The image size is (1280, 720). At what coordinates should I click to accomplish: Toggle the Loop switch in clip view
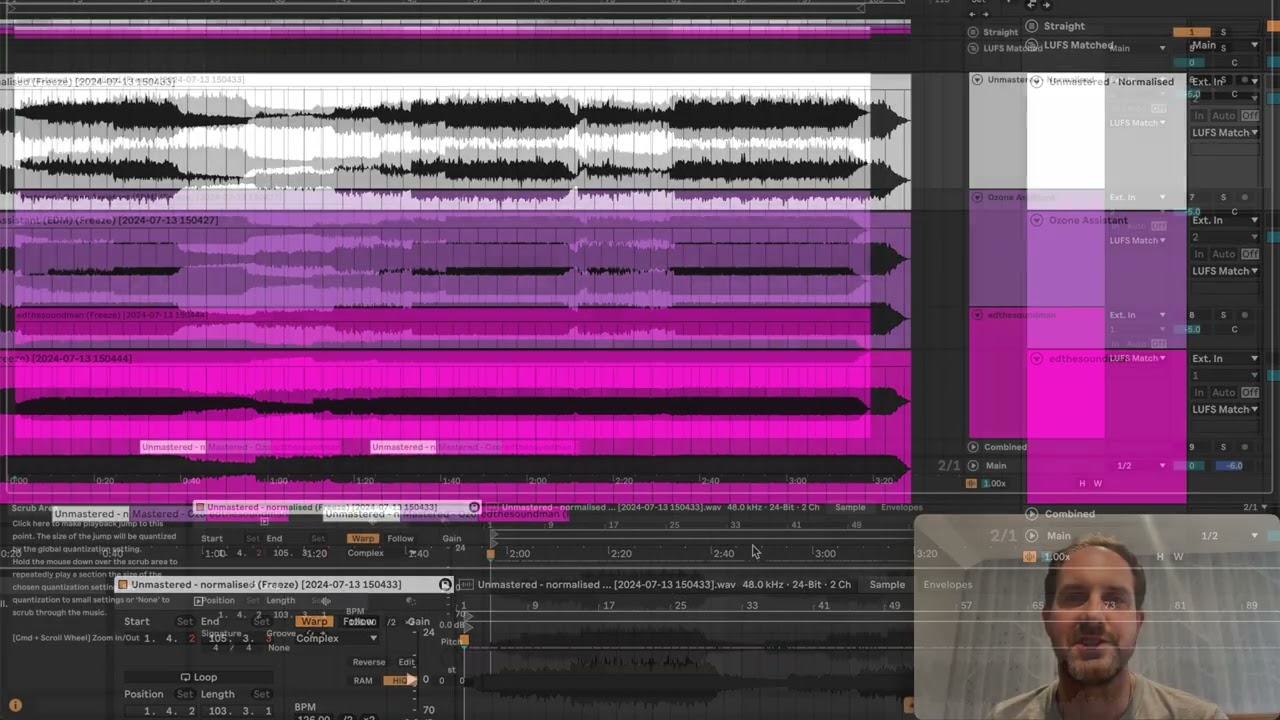198,677
